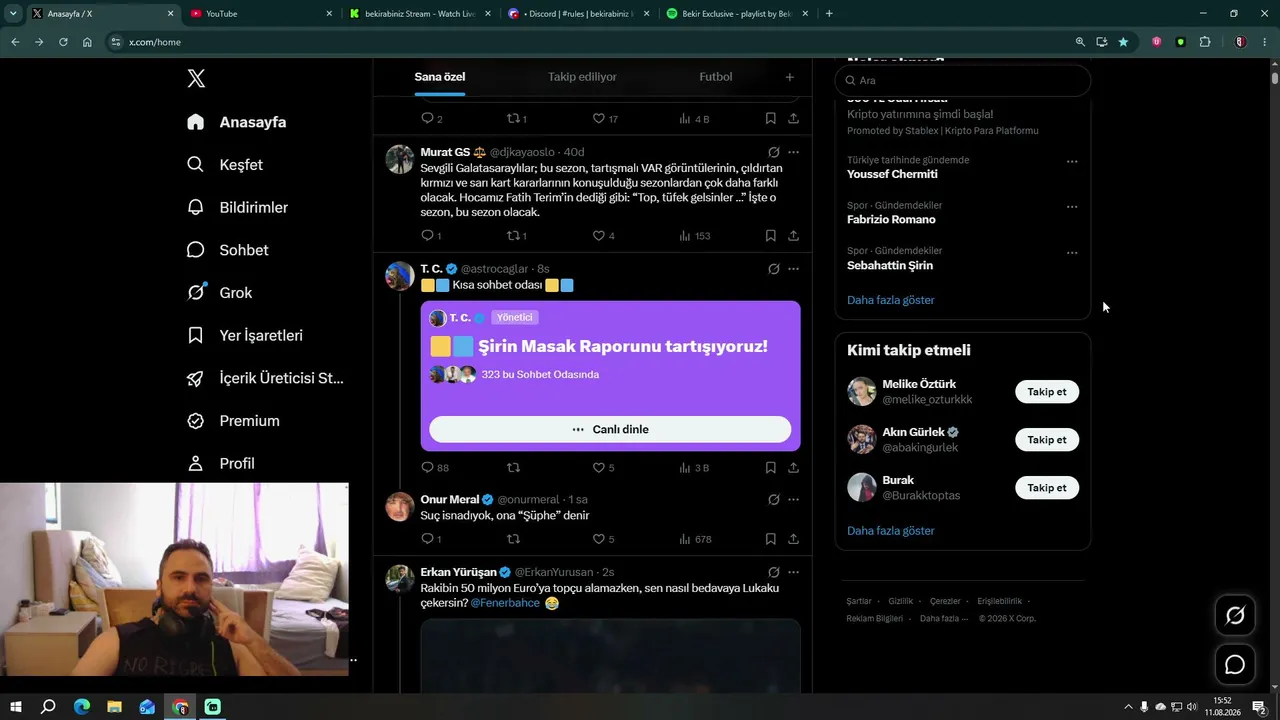This screenshot has height=720, width=1280.
Task: Open more options on Onur Meral's tweet
Action: point(793,500)
